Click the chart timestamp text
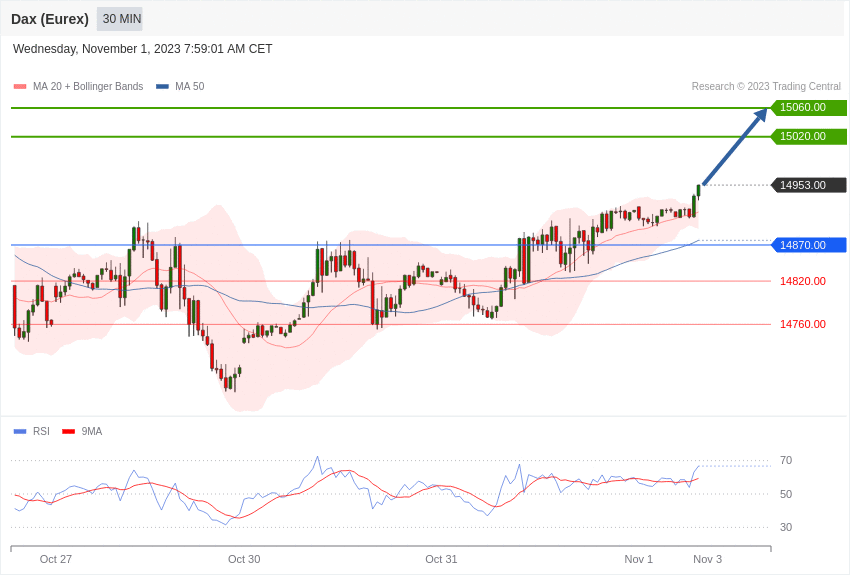The height and width of the screenshot is (576, 850). (143, 49)
